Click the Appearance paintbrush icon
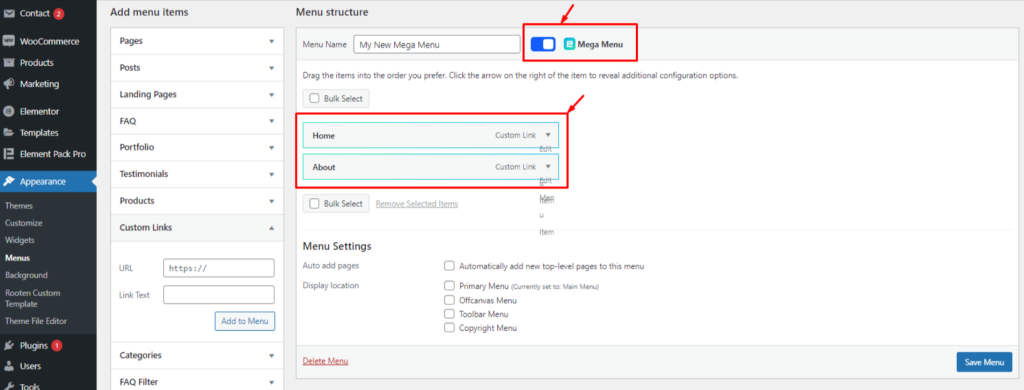This screenshot has height=390, width=1024. click(9, 182)
